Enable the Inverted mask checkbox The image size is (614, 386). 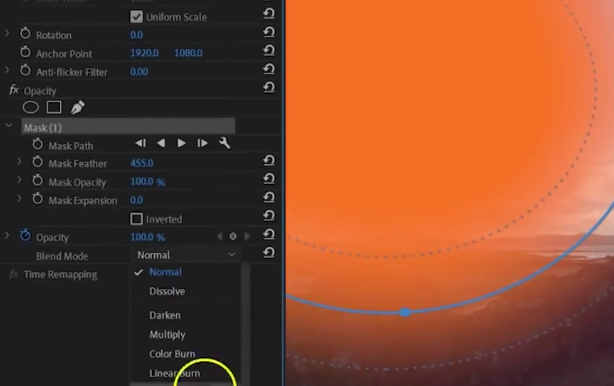point(136,219)
